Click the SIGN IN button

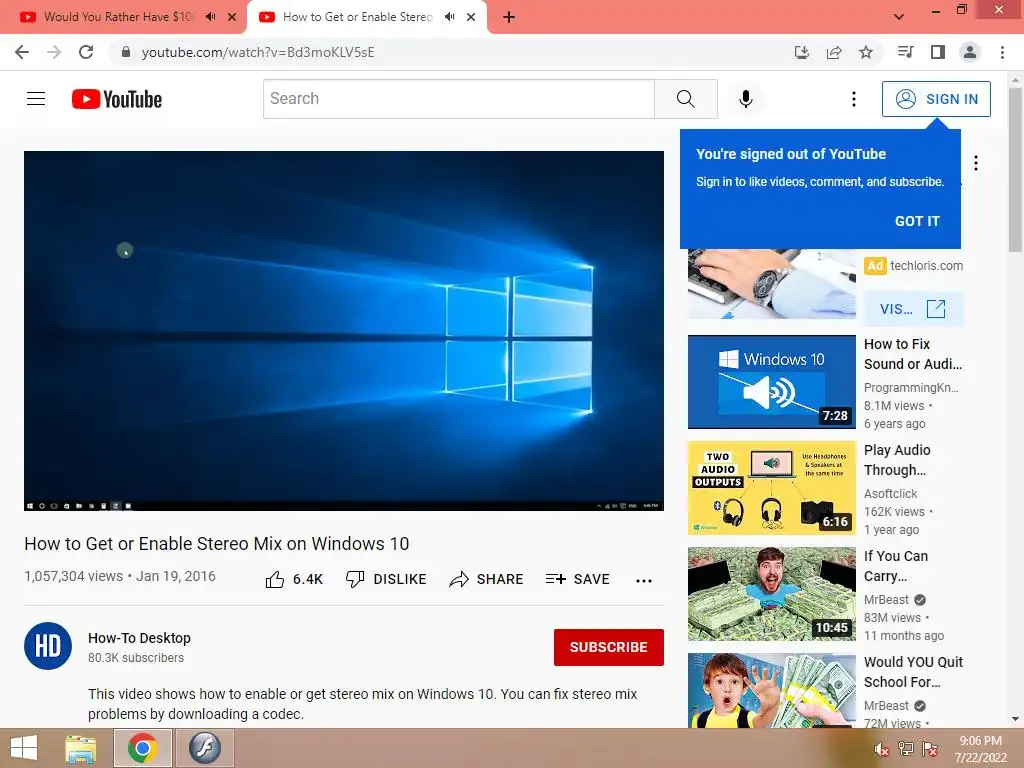[936, 99]
